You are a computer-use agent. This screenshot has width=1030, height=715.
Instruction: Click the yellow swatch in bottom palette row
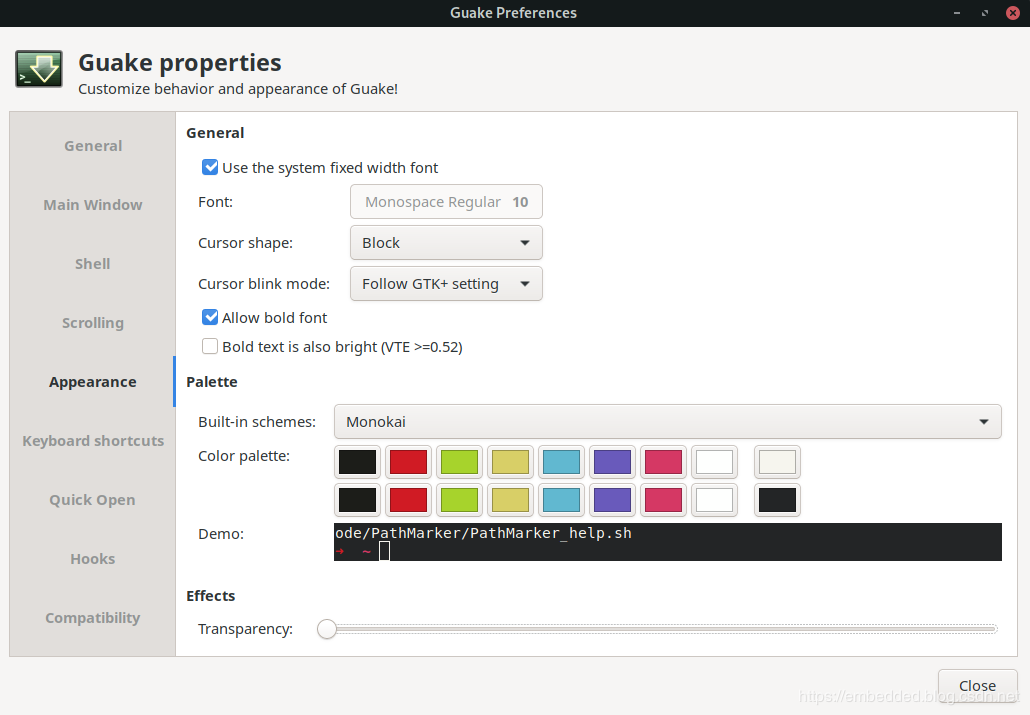pos(510,500)
